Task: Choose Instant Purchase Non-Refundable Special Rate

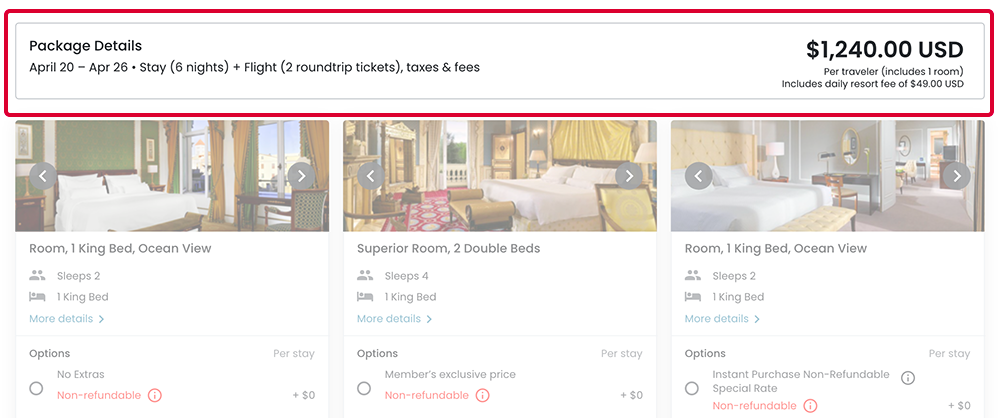Action: (x=692, y=388)
